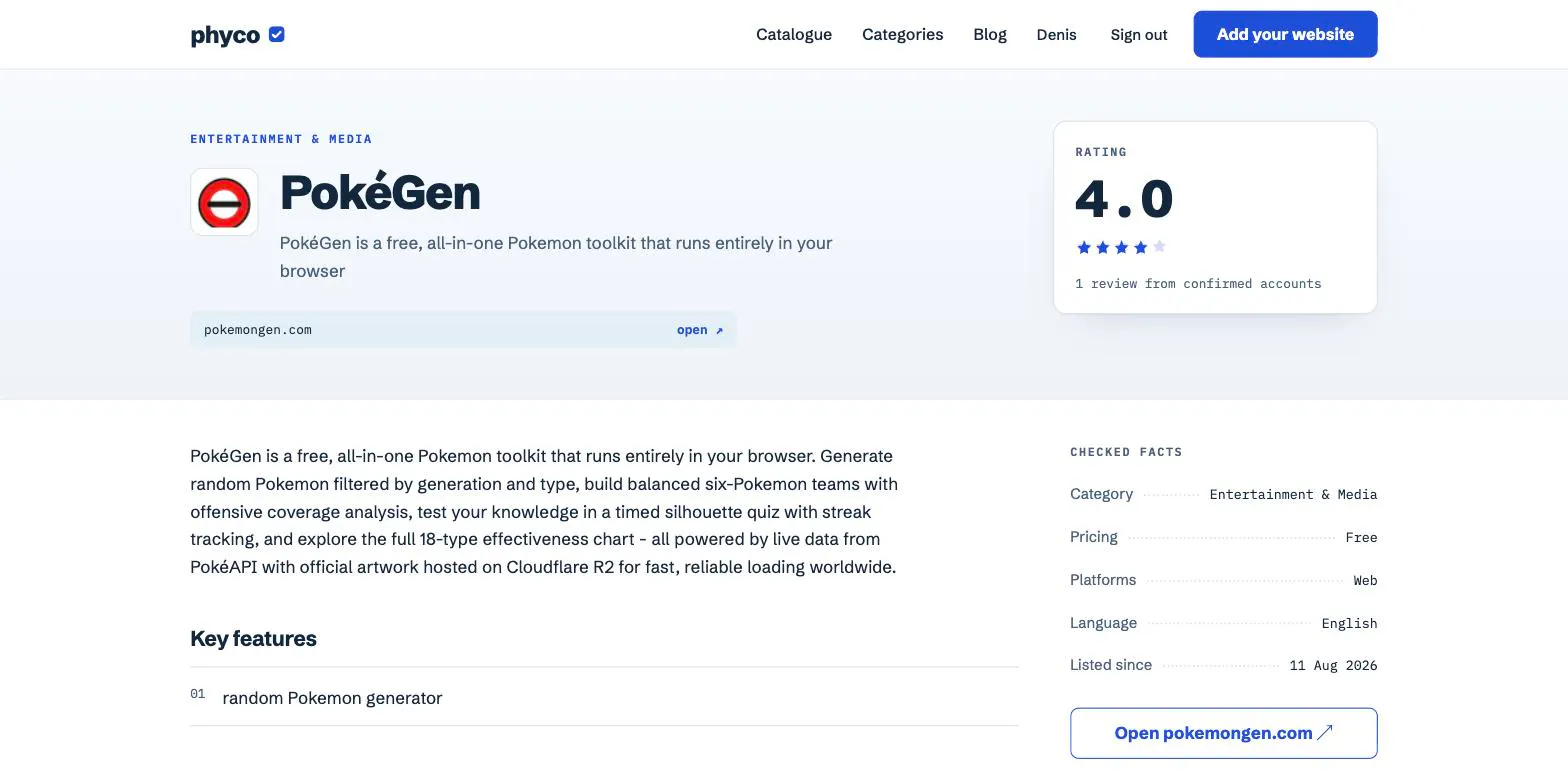Go to the Blog
The image size is (1568, 772).
pos(990,34)
